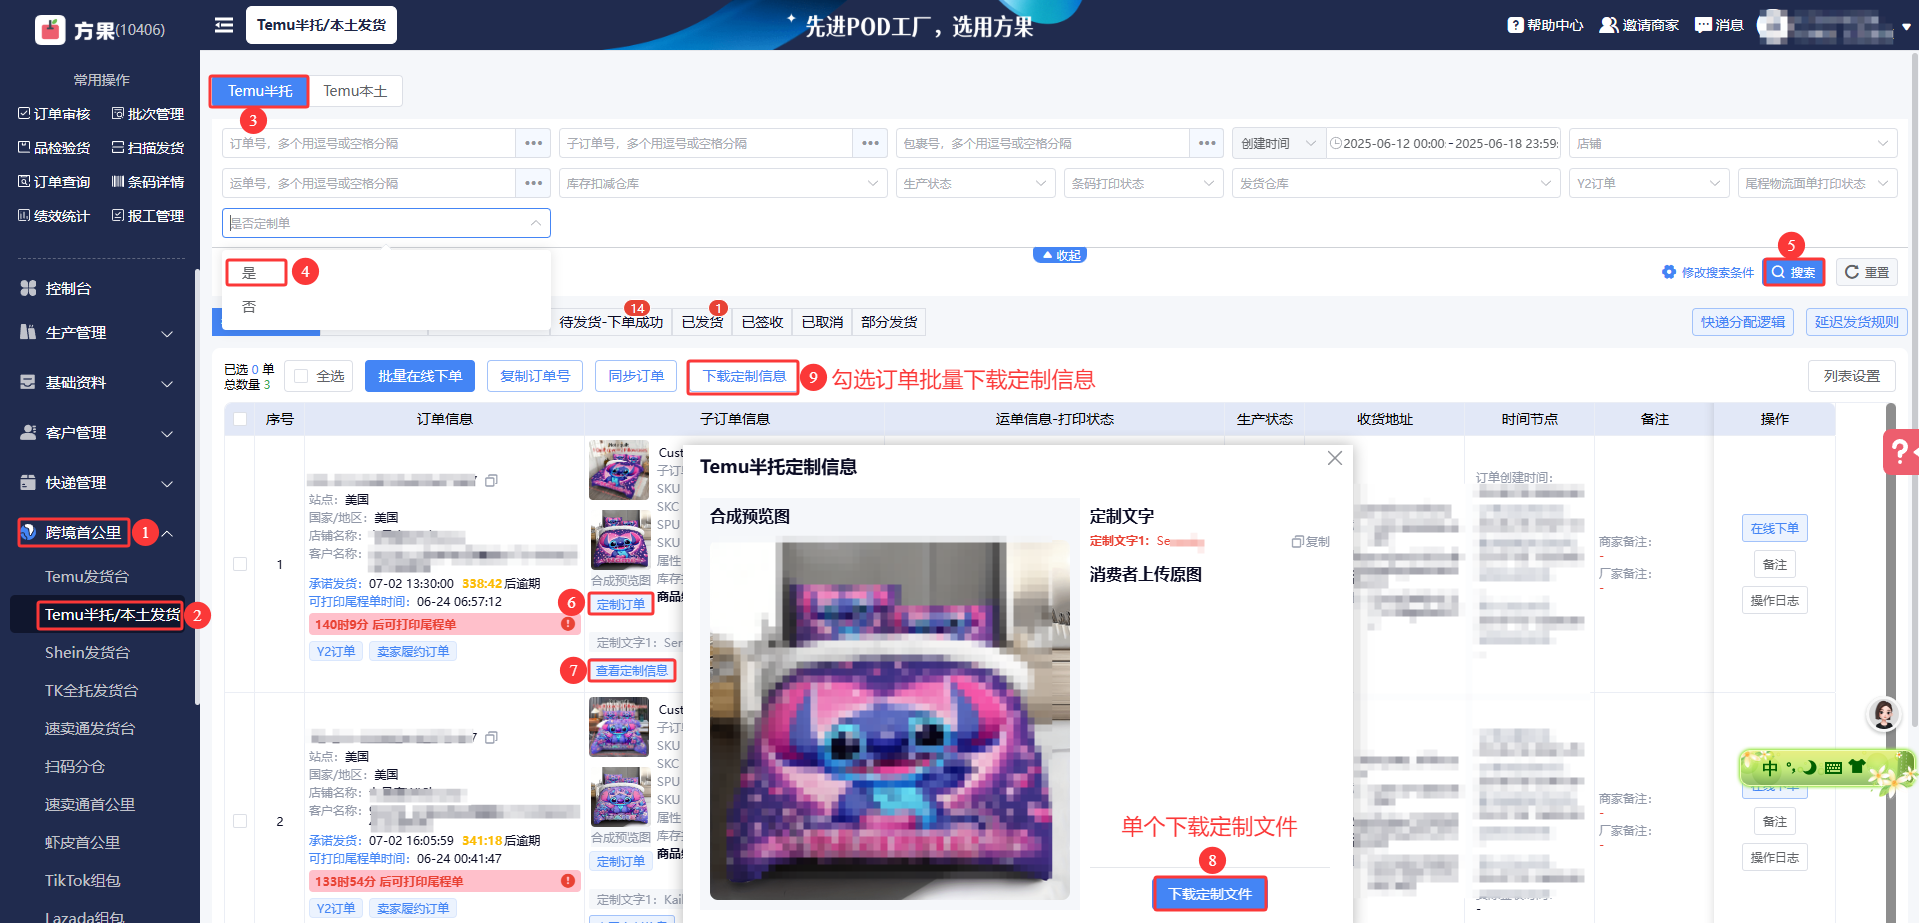
Task: Open 绩效统计 shortcut
Action: coord(54,216)
